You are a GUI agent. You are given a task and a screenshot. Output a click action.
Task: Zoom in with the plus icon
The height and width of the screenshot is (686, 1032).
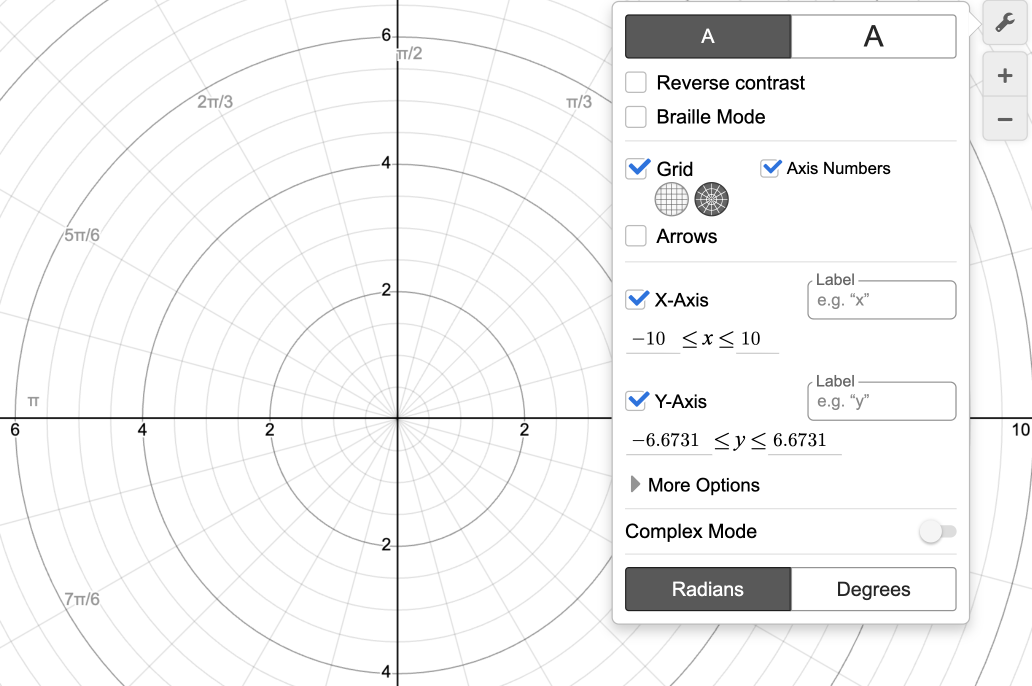pyautogui.click(x=1005, y=76)
